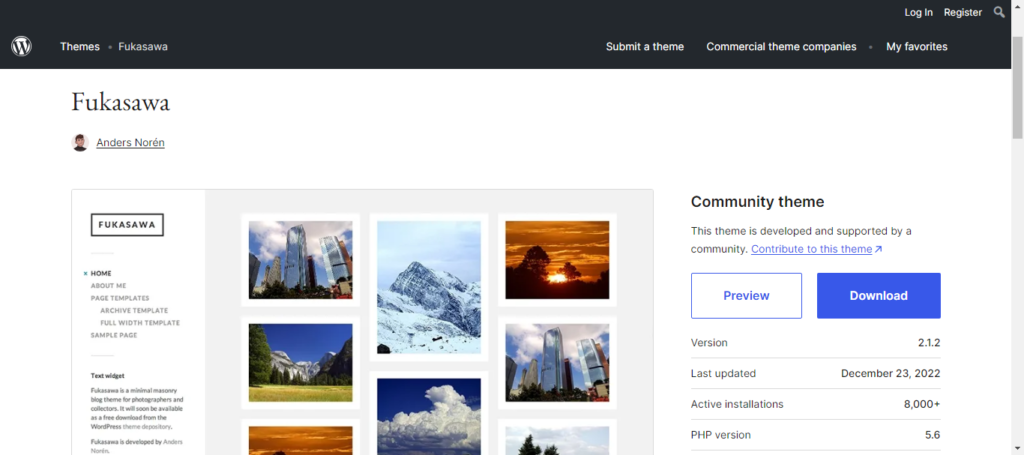Click the Version 2.1.2 value
The width and height of the screenshot is (1024, 455).
(928, 343)
